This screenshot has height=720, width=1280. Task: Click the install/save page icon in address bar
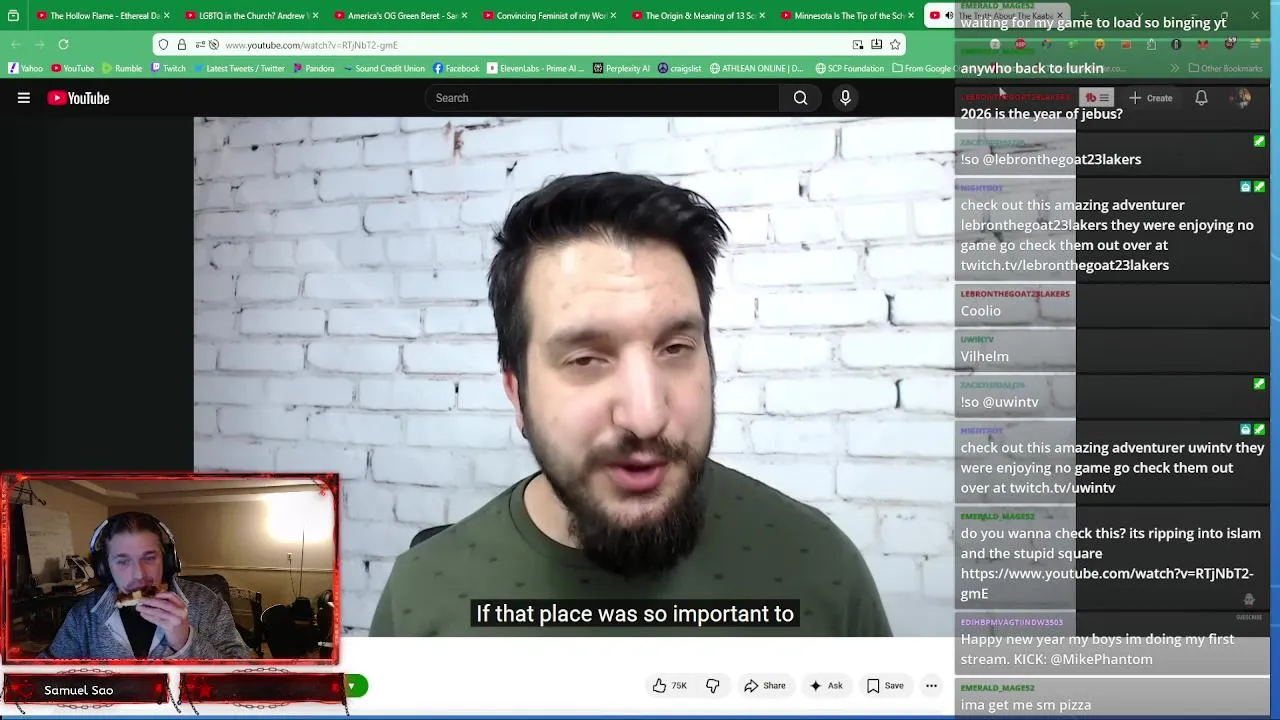tap(876, 45)
